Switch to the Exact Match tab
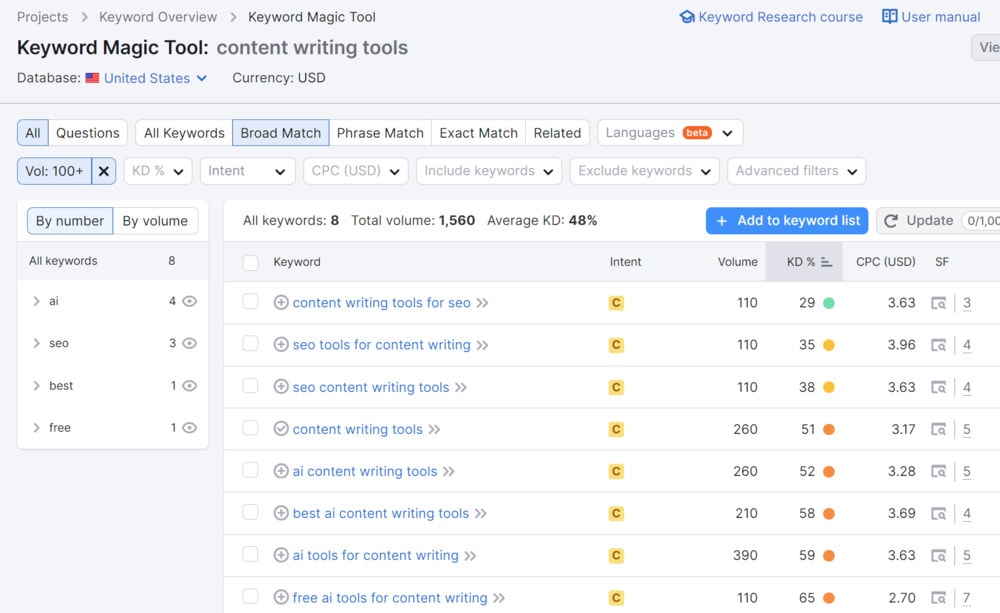 [x=478, y=133]
